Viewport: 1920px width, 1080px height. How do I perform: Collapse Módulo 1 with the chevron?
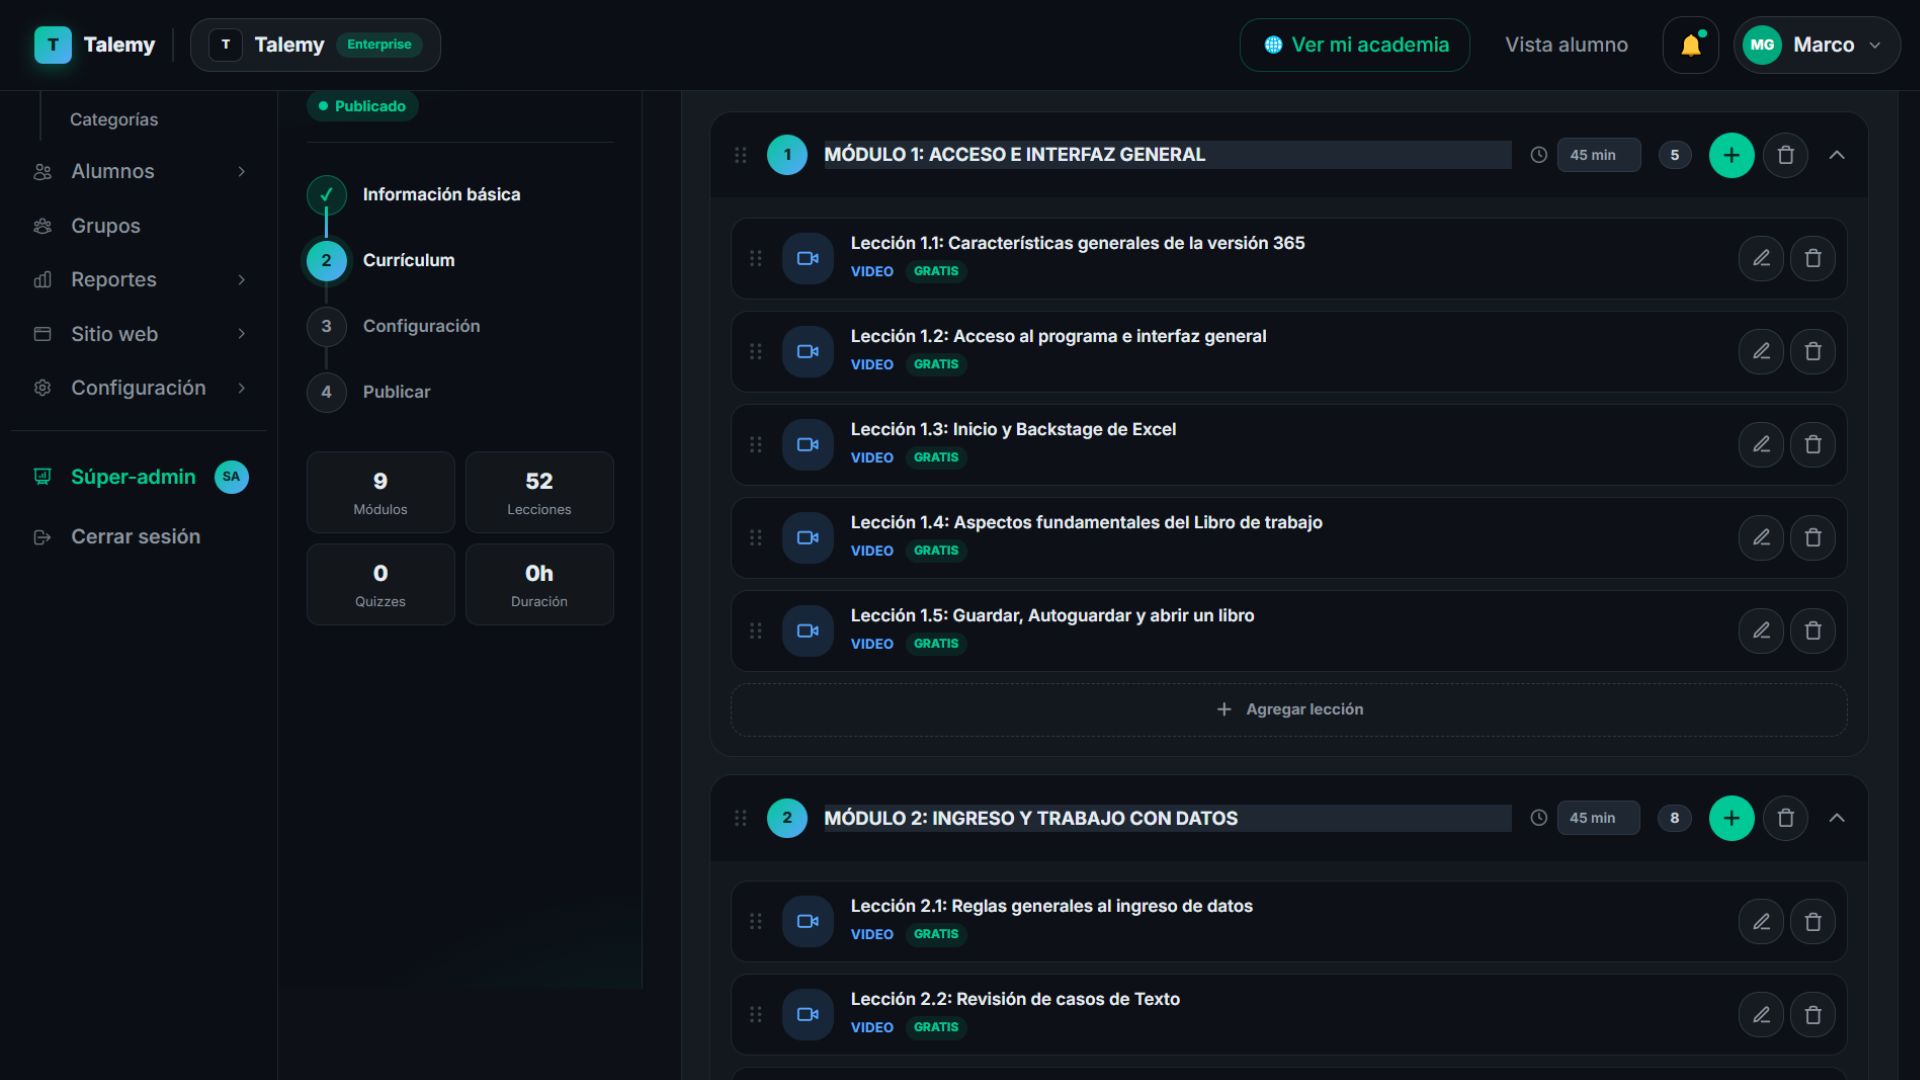[1837, 155]
